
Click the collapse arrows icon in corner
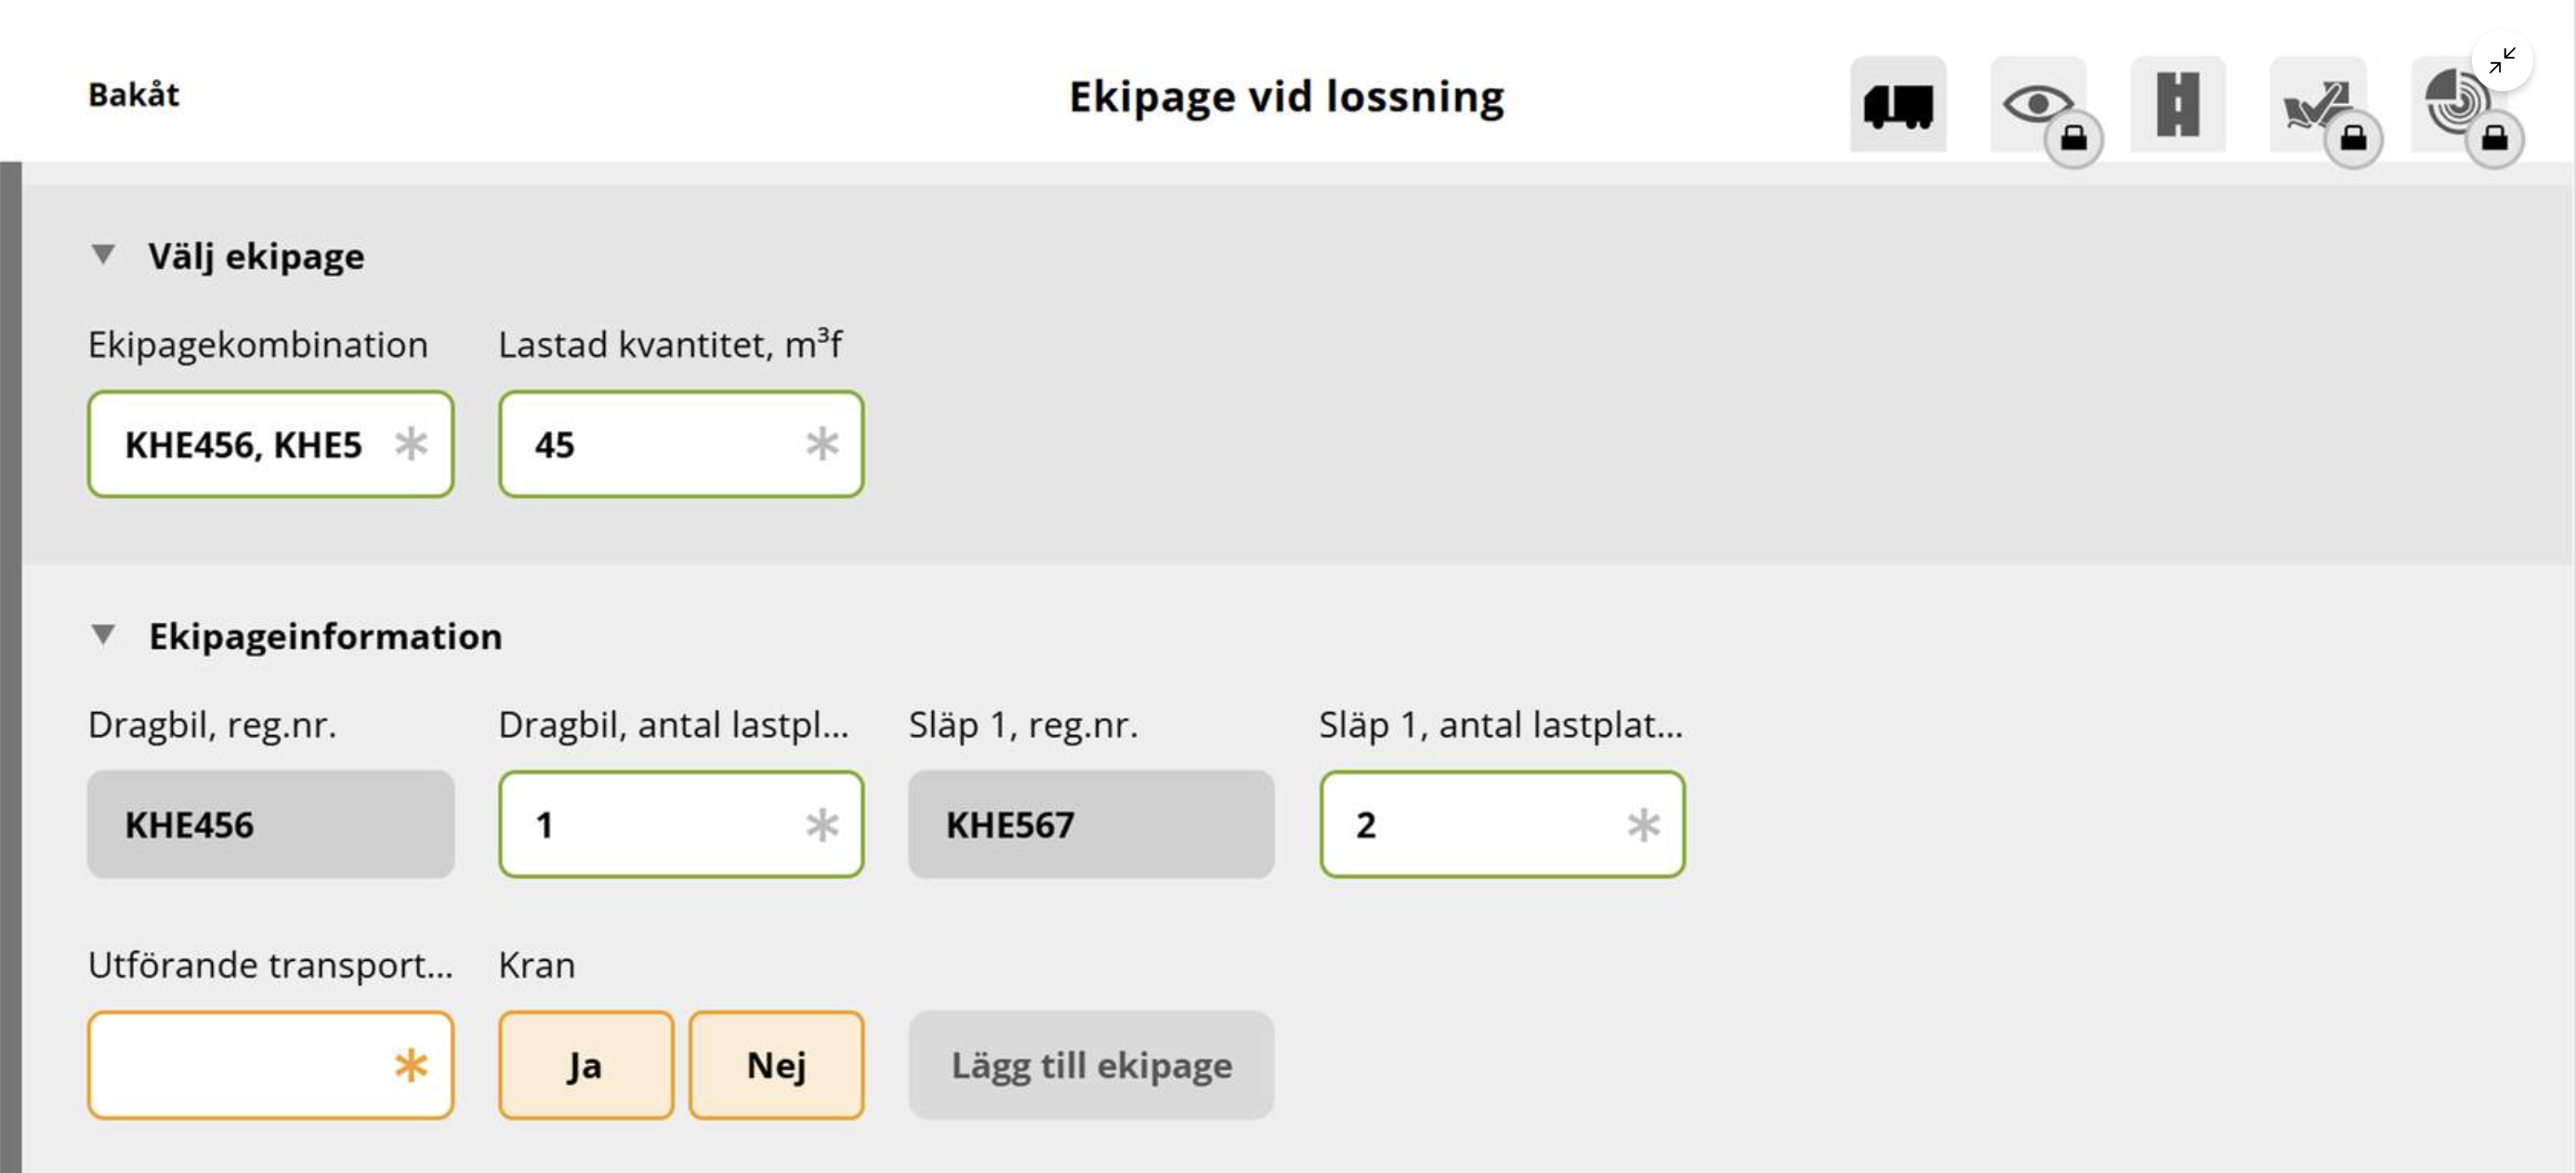pos(2502,61)
